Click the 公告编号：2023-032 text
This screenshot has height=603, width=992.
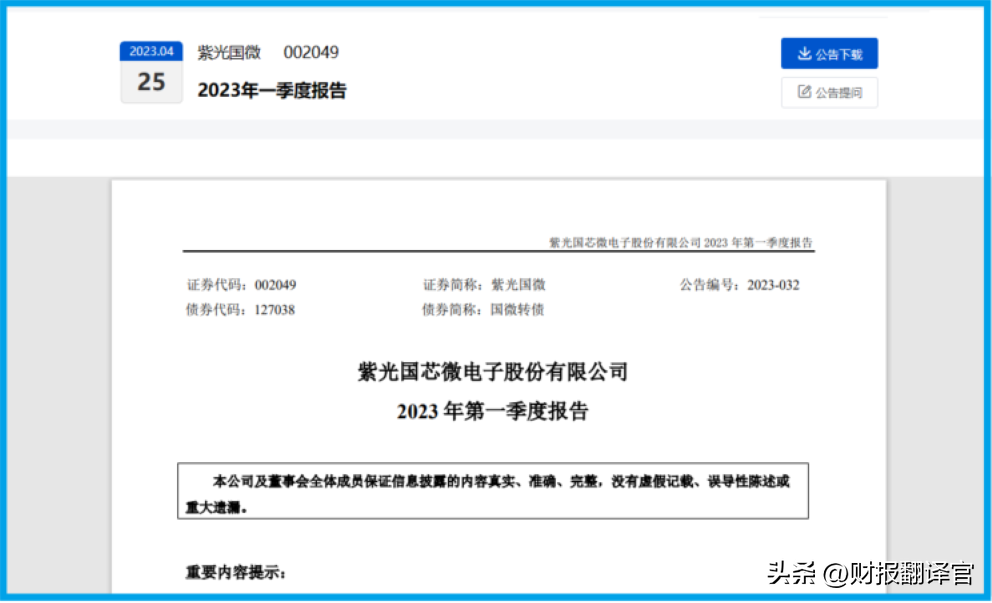pos(740,285)
